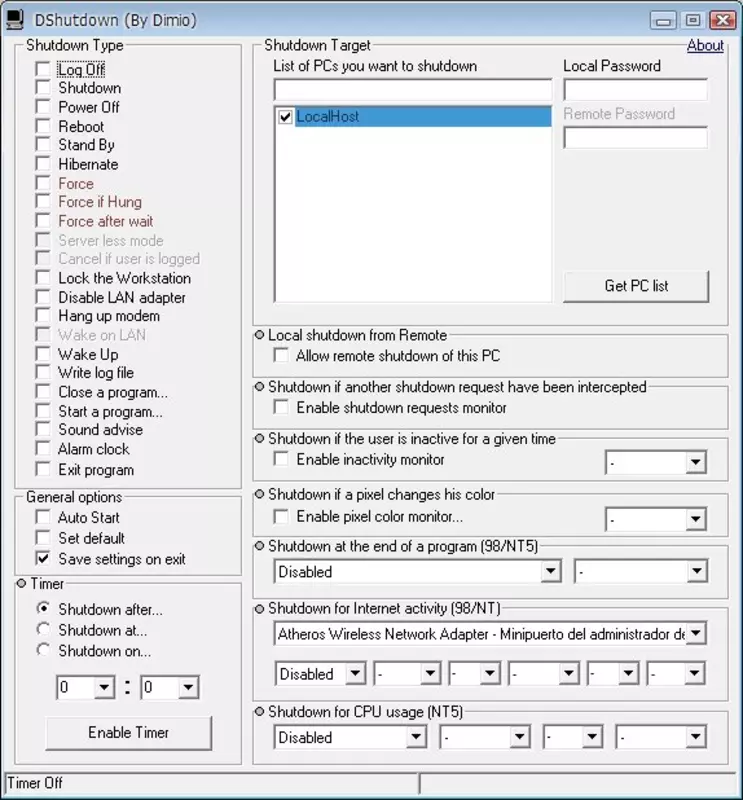The width and height of the screenshot is (743, 800).
Task: Select the Reboot checkbox
Action: (x=43, y=126)
